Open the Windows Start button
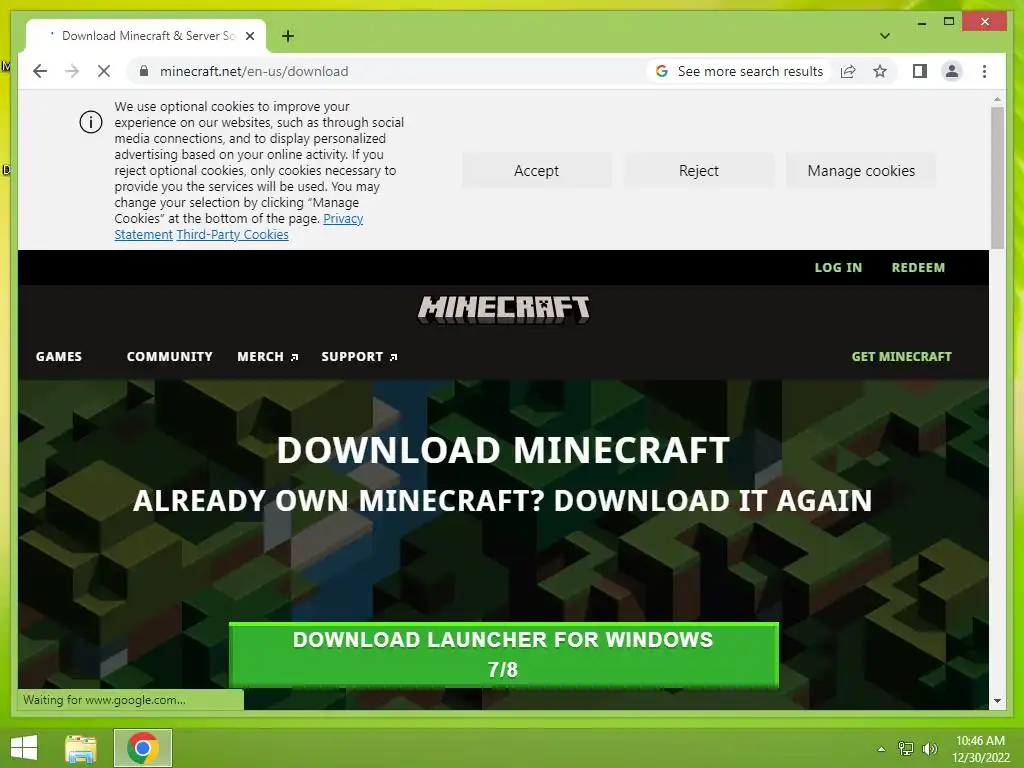 tap(24, 748)
